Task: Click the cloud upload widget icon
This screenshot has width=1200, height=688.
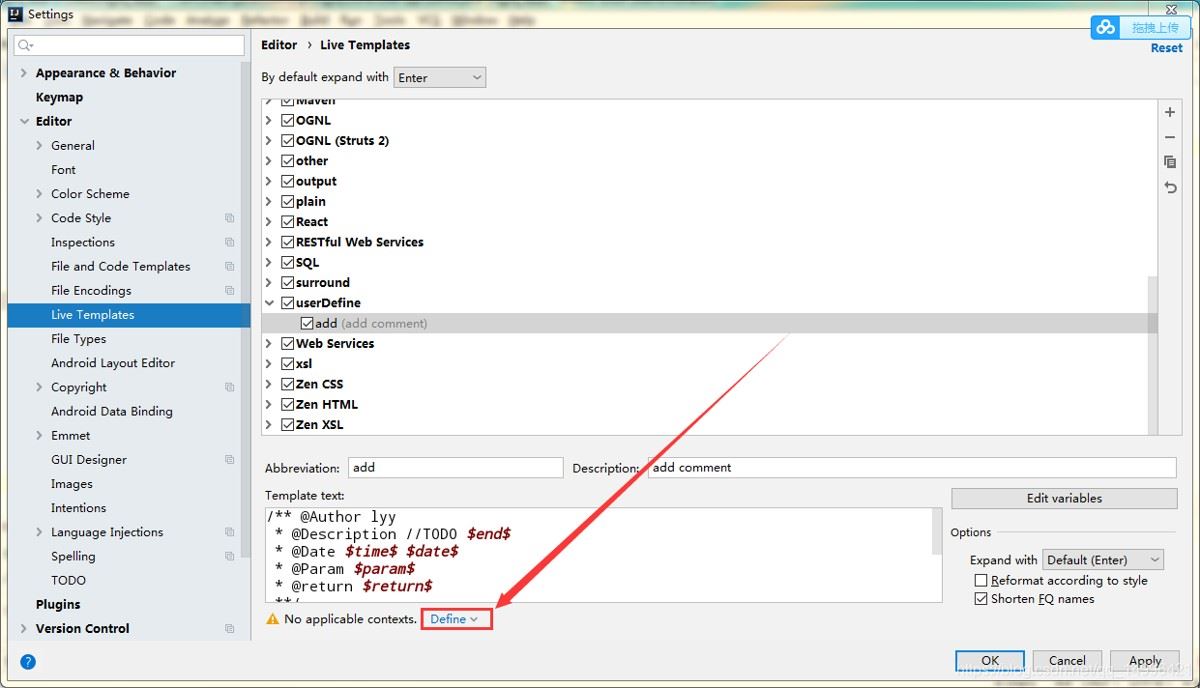Action: [x=1105, y=28]
